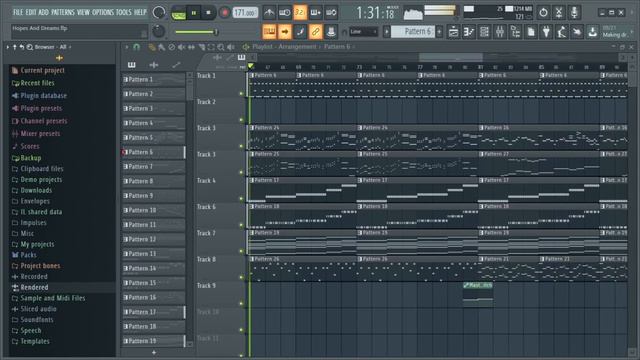
Task: Mute Track 2 with its green dot
Action: click(241, 120)
